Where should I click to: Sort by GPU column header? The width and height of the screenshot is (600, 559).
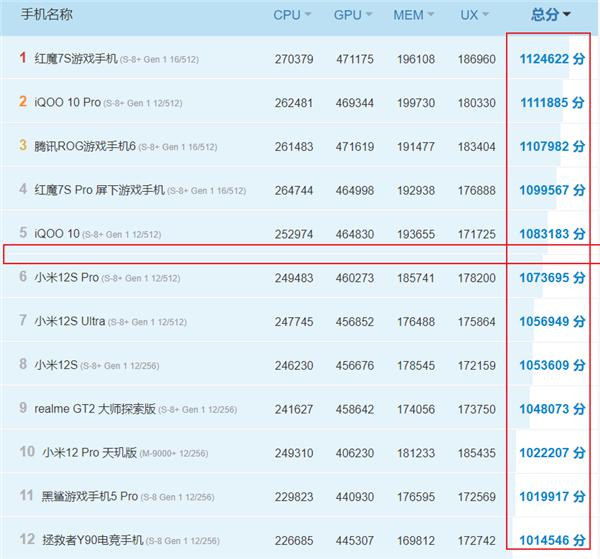click(352, 15)
